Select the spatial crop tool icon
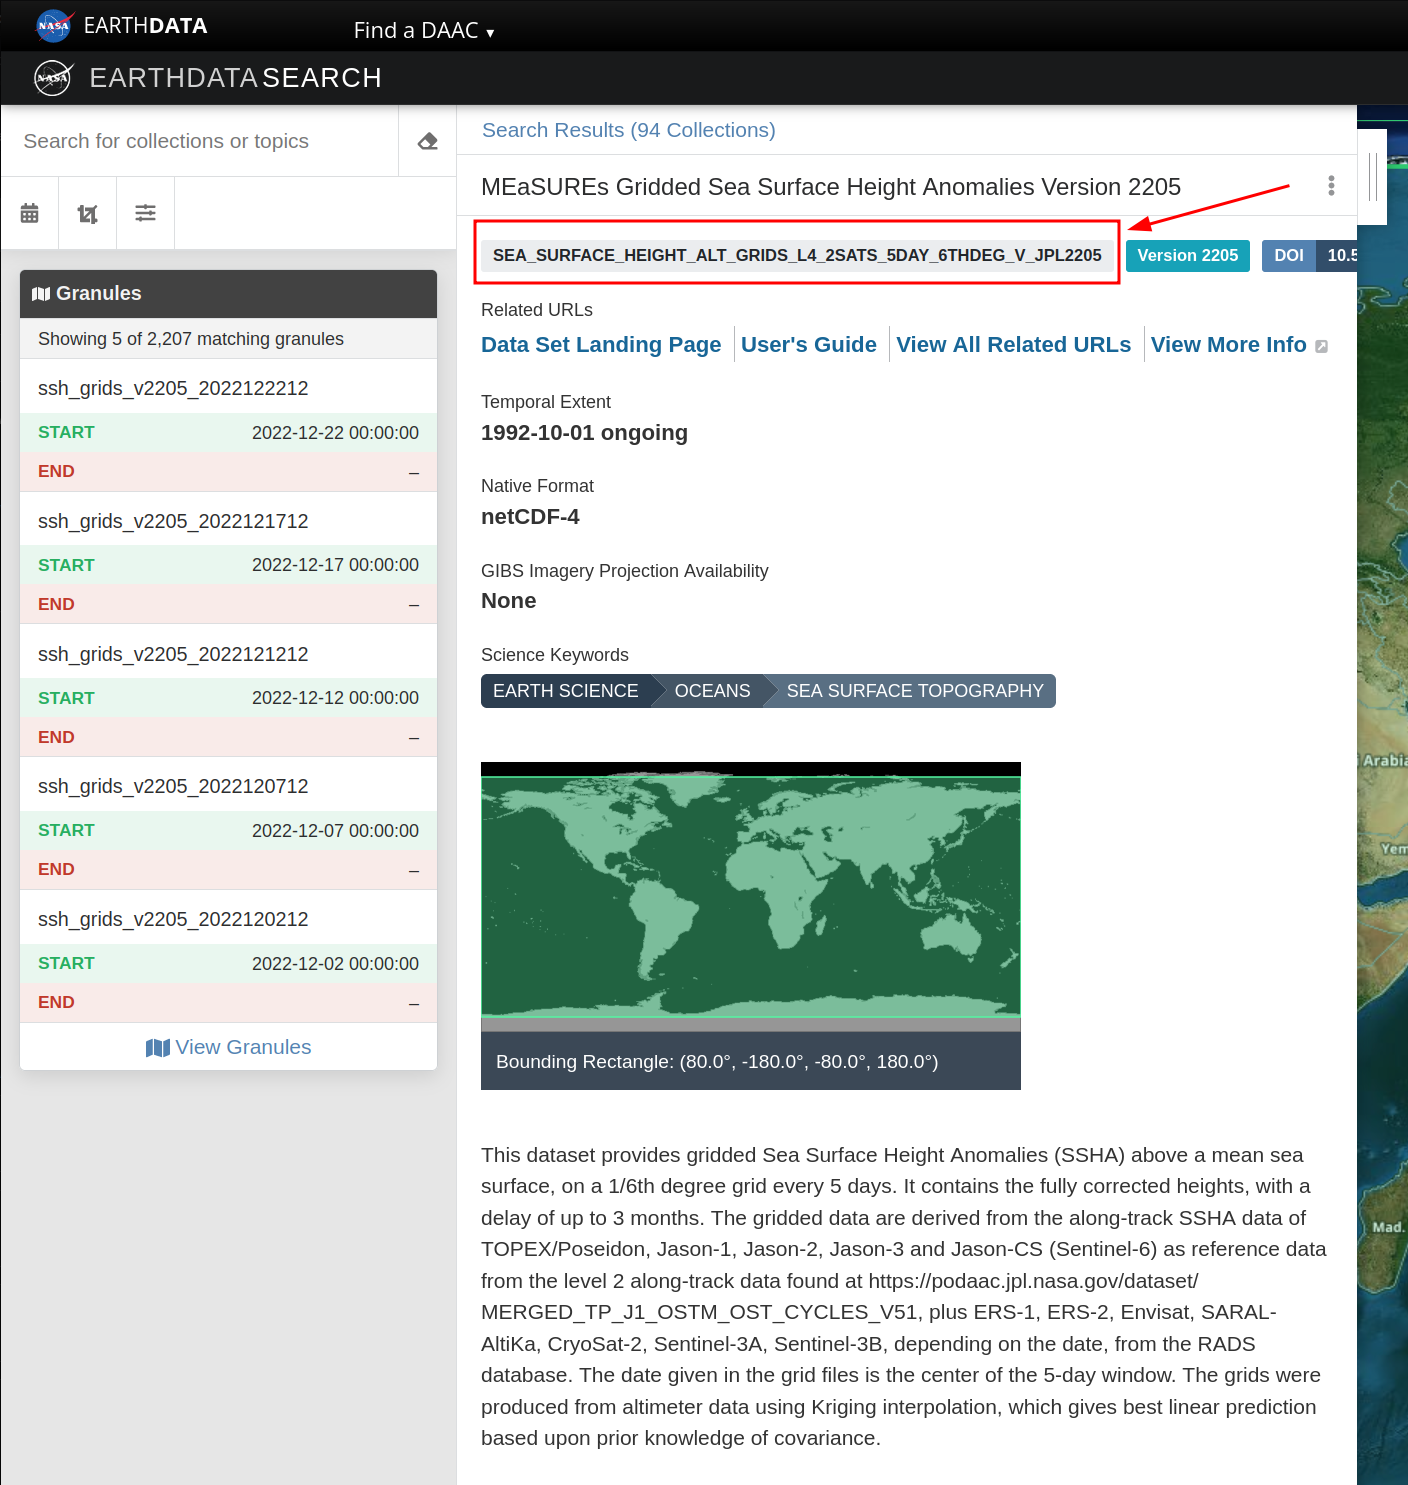 [88, 213]
